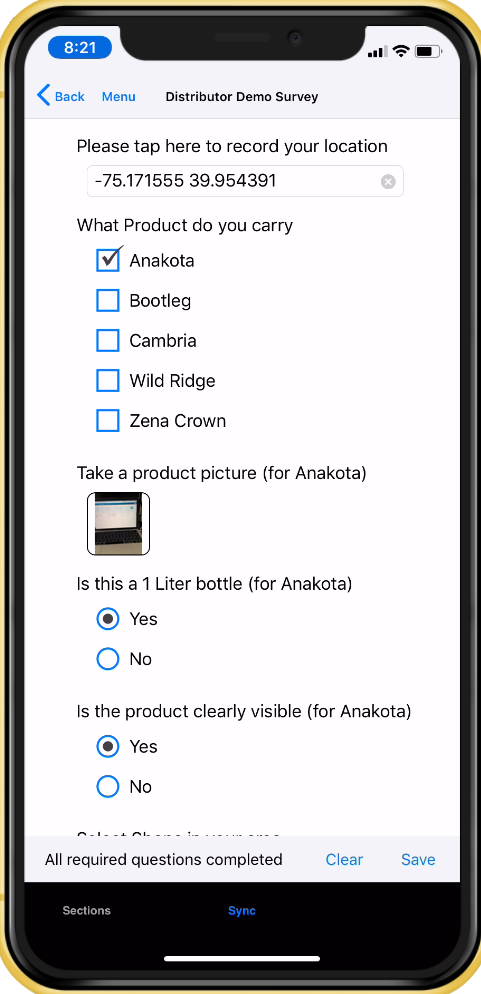Screen dimensions: 481x994
Task: Clear the location field with the X icon
Action: [388, 182]
